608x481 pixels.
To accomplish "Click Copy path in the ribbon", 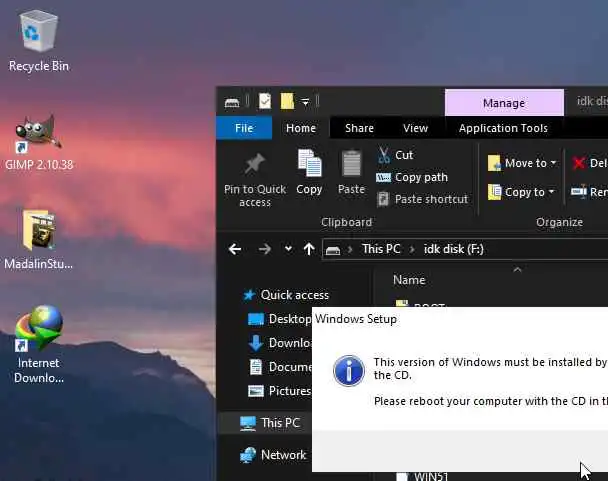I will 412,177.
